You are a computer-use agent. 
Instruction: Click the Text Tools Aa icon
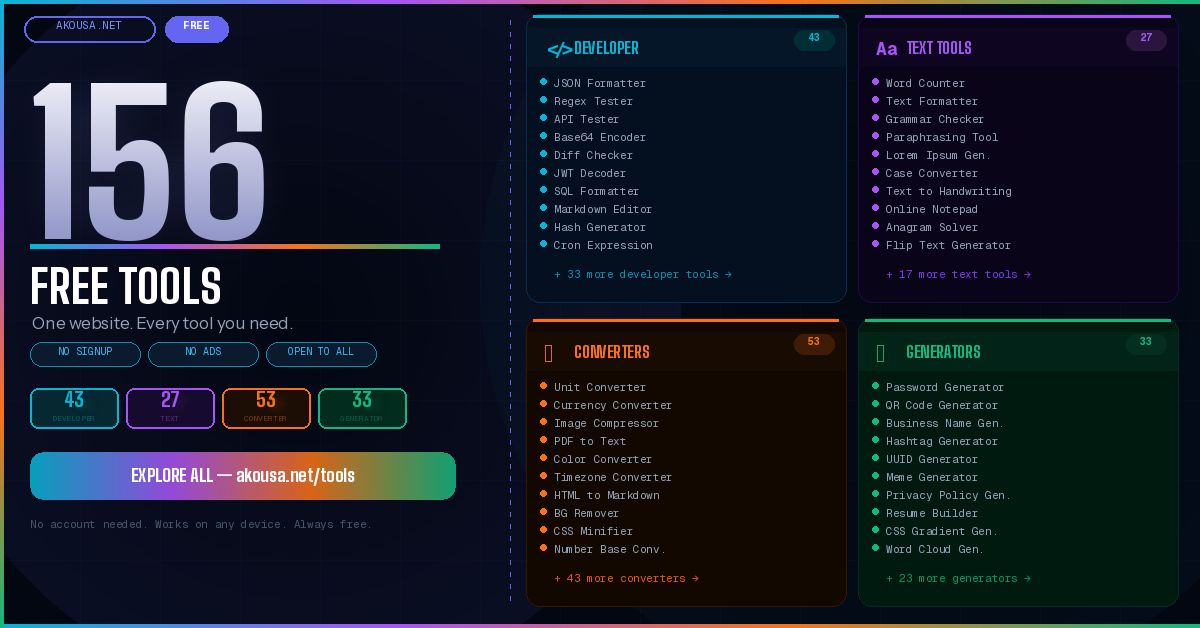point(886,49)
